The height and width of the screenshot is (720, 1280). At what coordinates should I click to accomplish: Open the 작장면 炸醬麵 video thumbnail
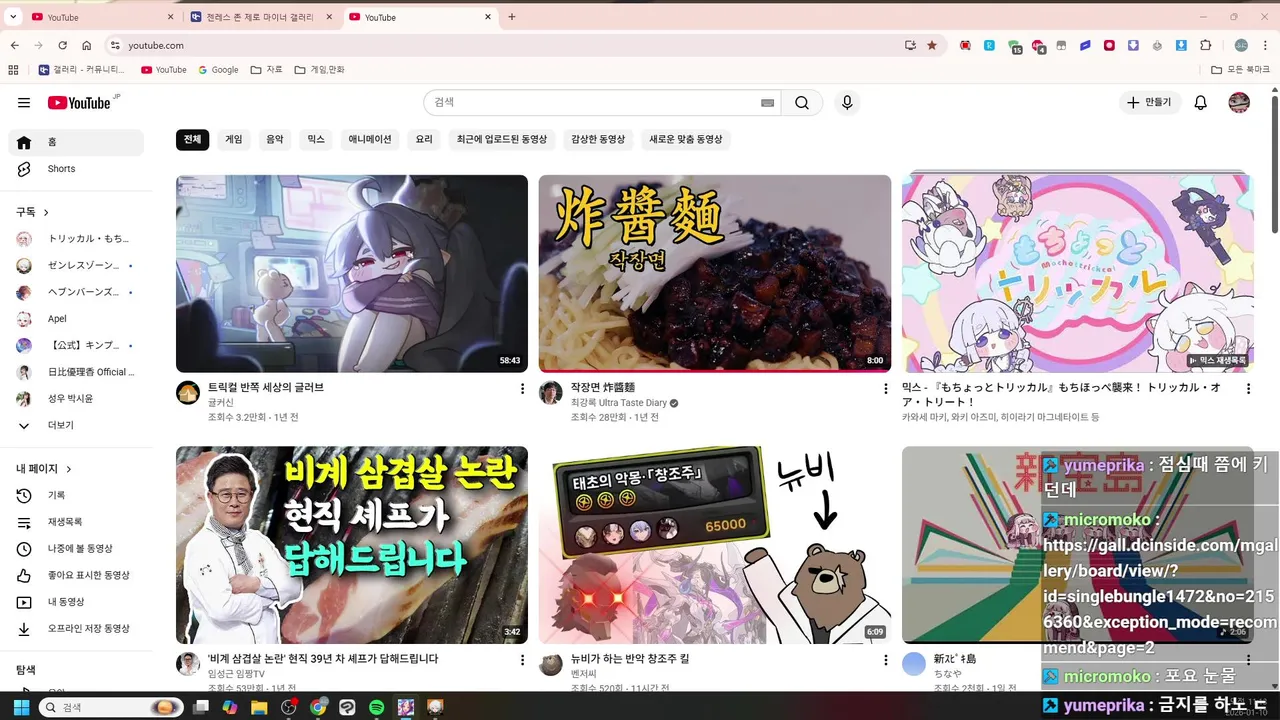point(715,274)
